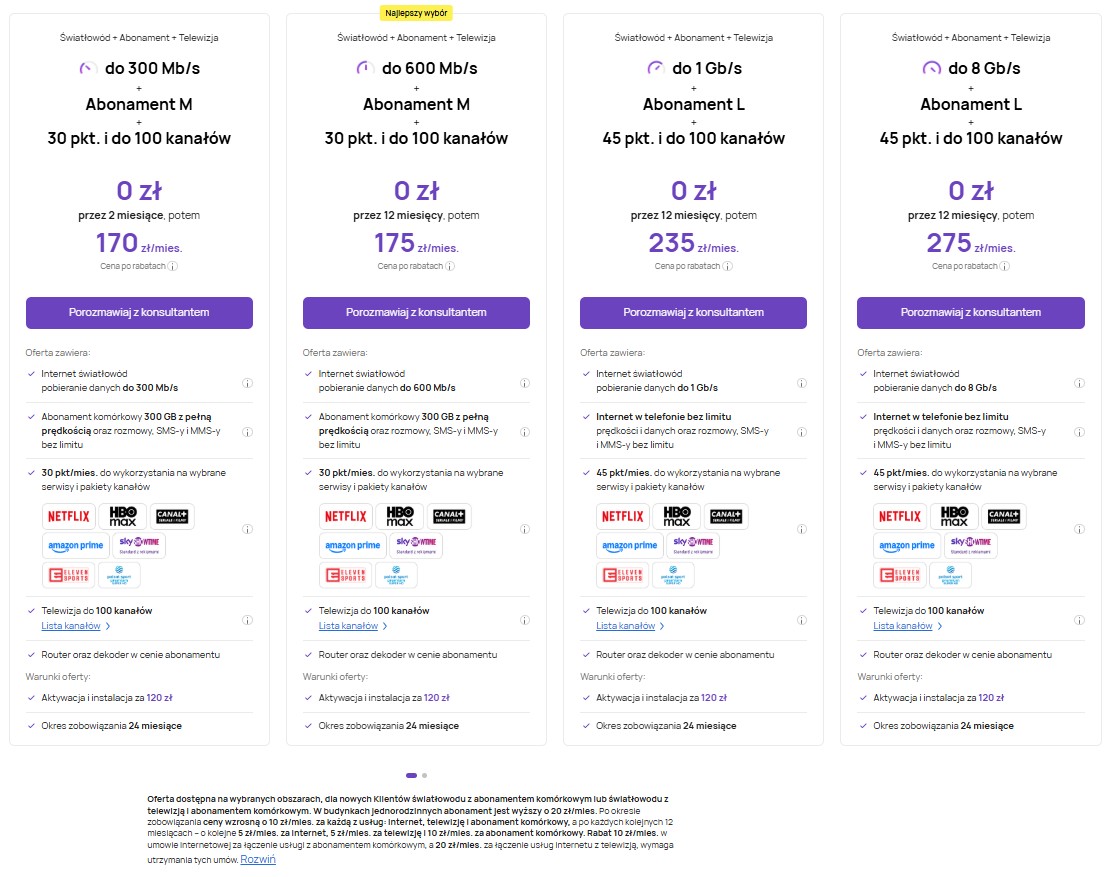Viewport: 1113px width, 877px height.
Task: Click the Amazon Prime logo in the 8 Gb/s plan
Action: coord(906,545)
